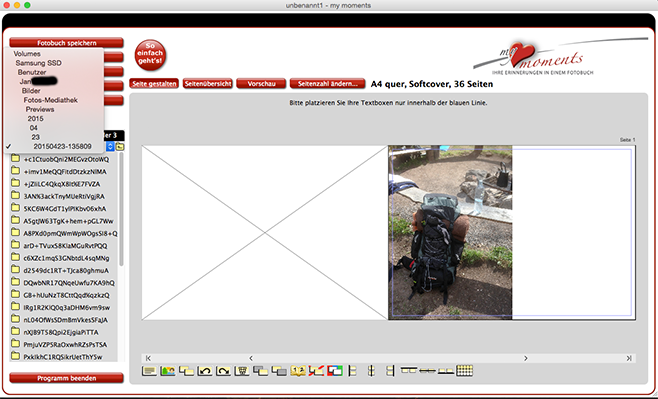Toggle the grid display icon

pyautogui.click(x=465, y=370)
